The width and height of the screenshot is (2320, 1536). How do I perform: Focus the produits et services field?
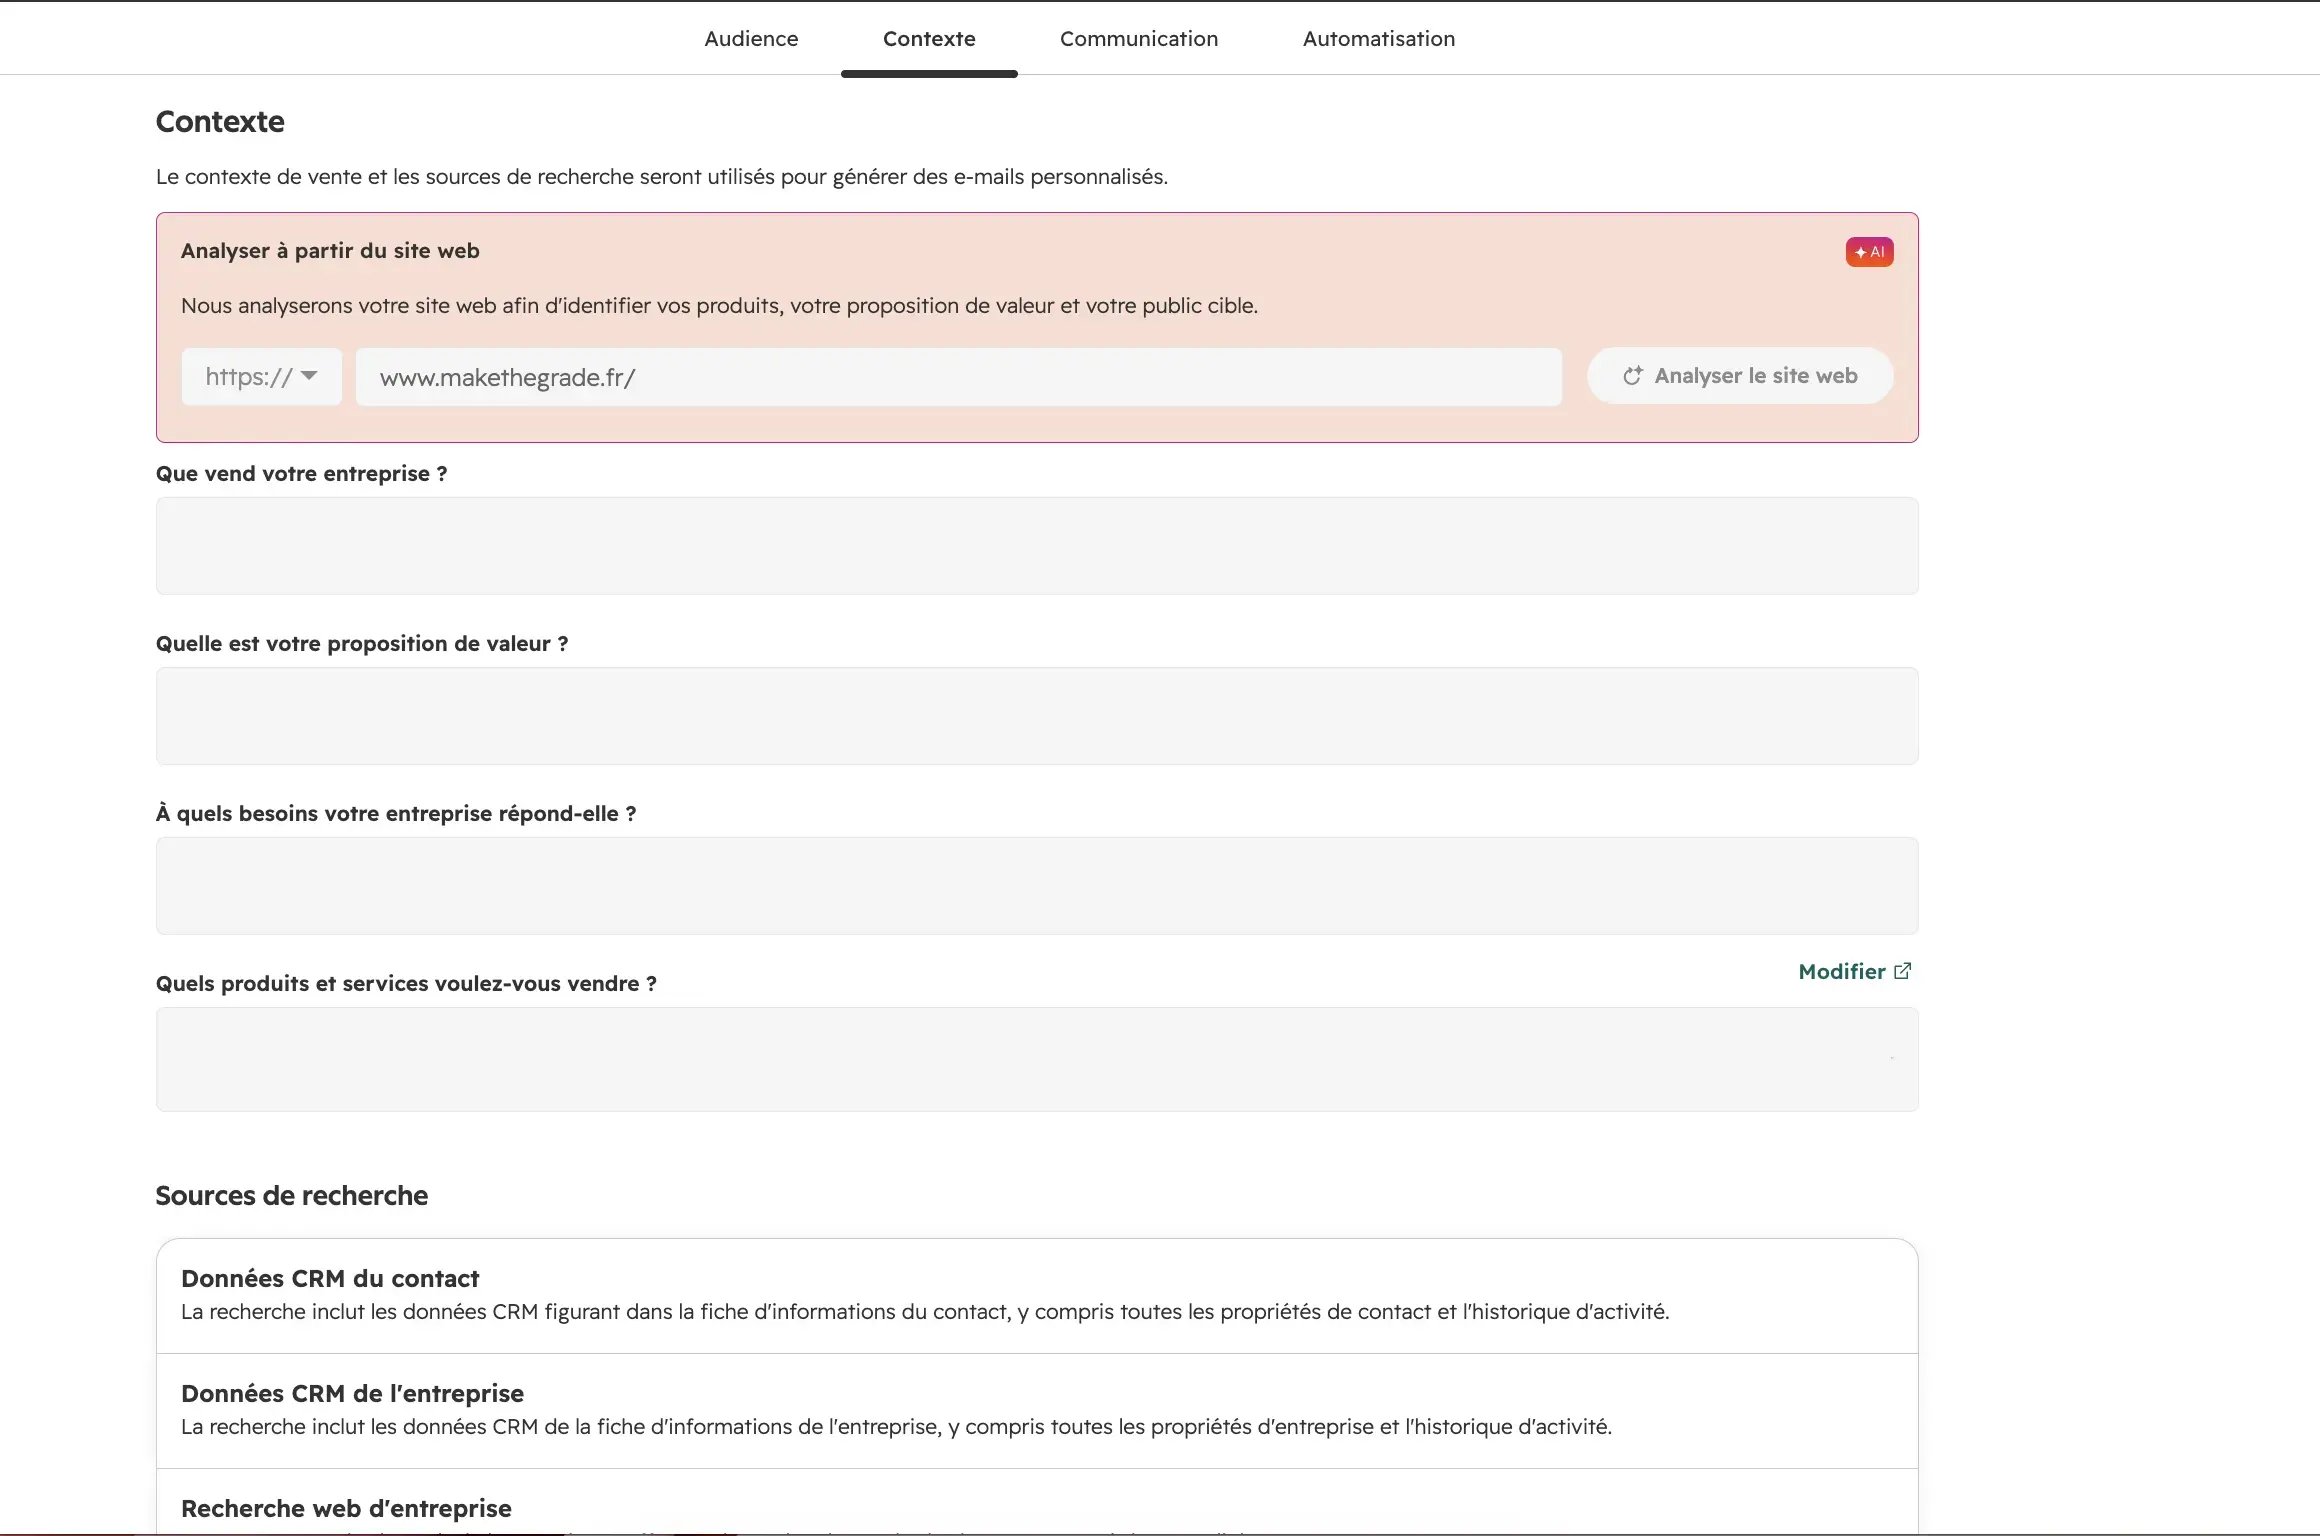click(1037, 1059)
